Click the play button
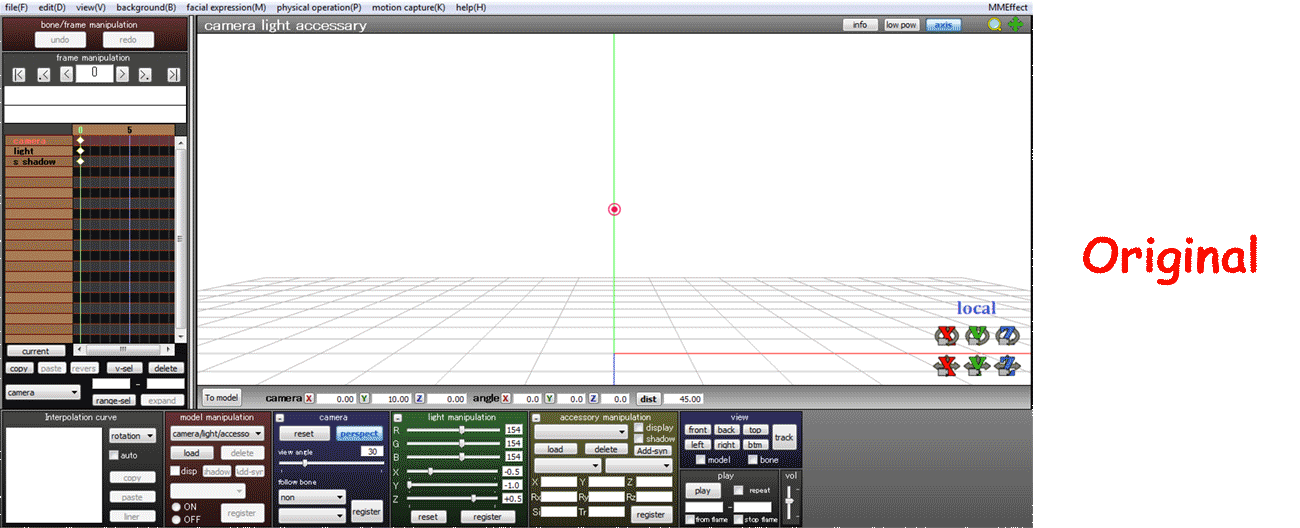The image size is (1300, 528). coord(702,491)
